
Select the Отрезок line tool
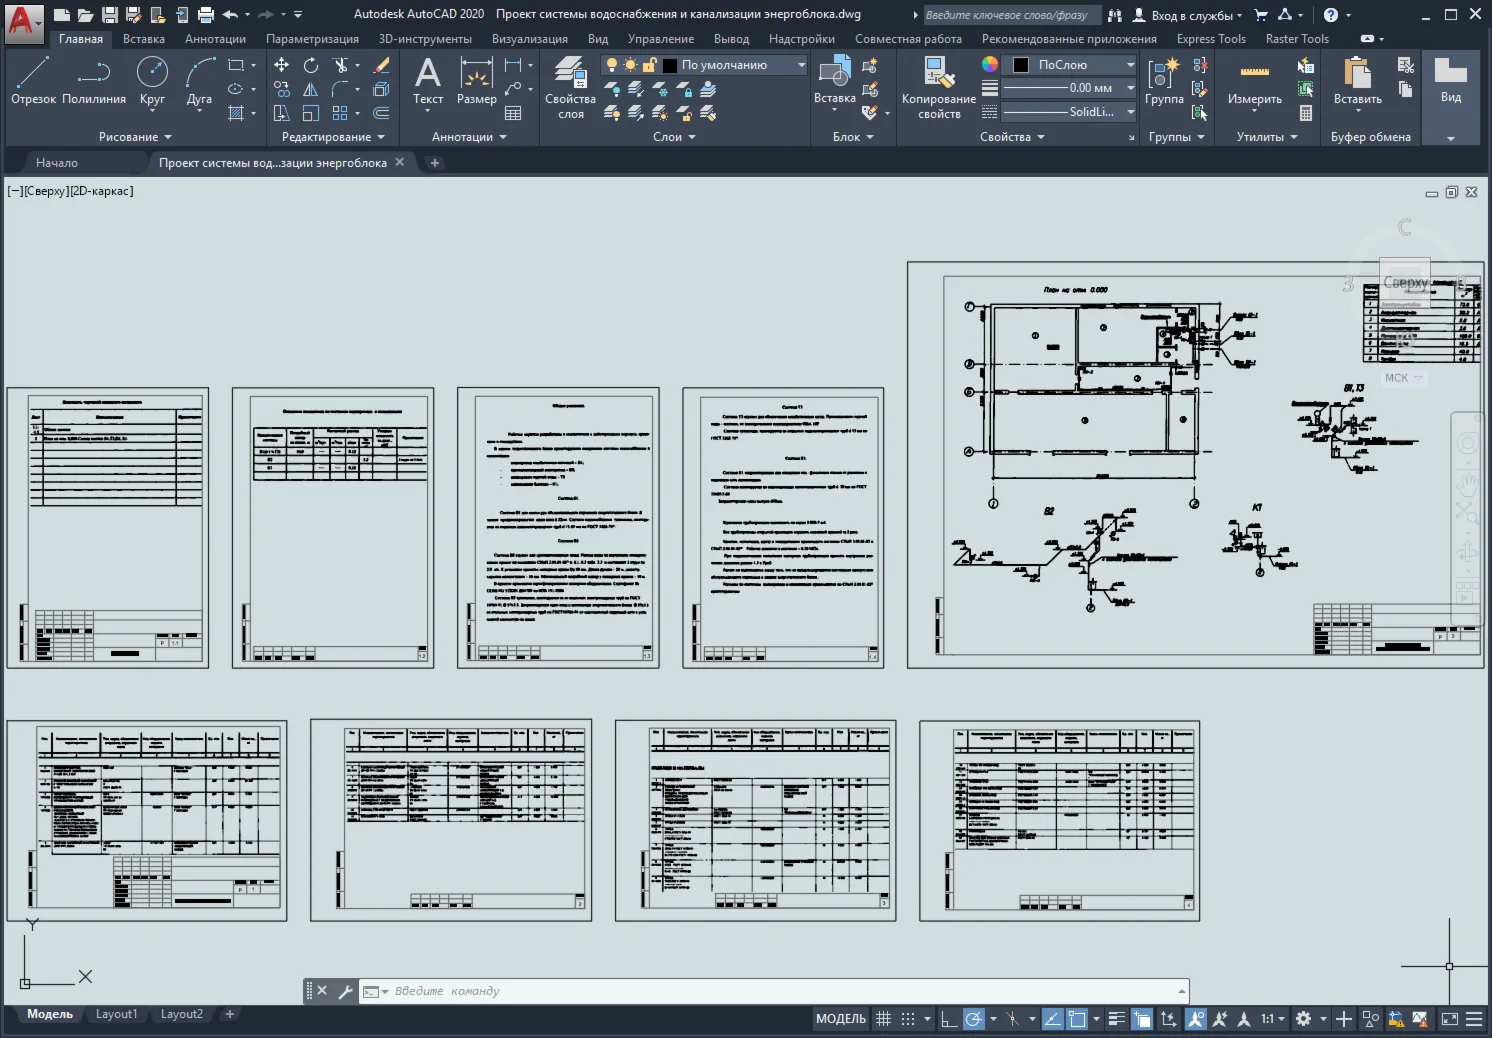pos(33,82)
